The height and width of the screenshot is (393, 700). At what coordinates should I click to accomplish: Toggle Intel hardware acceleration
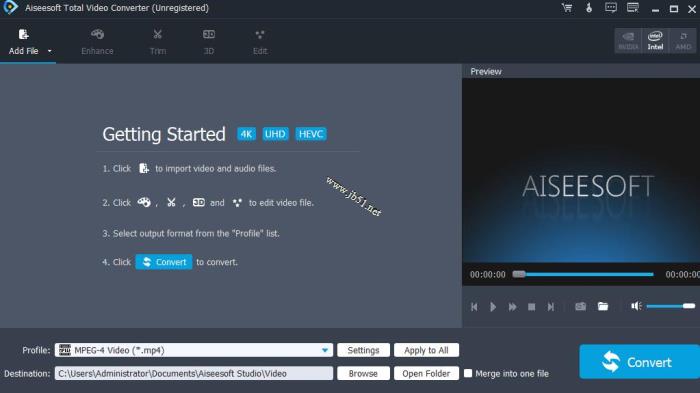[655, 41]
